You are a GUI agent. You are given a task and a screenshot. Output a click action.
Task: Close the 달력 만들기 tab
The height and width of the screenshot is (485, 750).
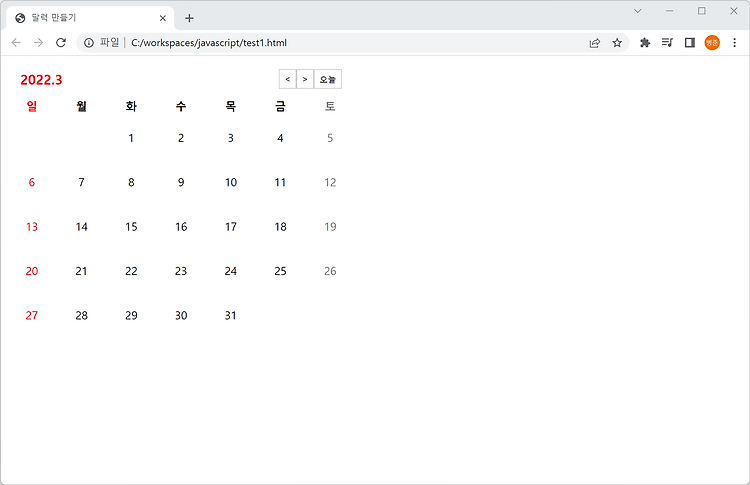(163, 18)
